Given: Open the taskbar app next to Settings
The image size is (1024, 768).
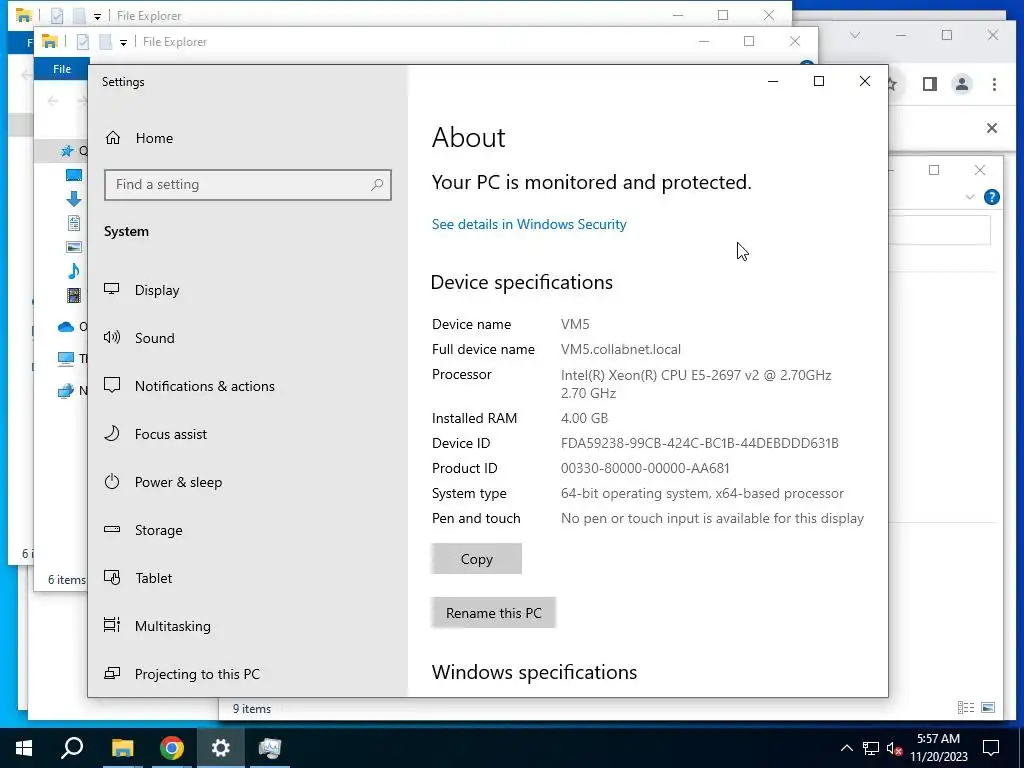Looking at the screenshot, I should pyautogui.click(x=270, y=748).
